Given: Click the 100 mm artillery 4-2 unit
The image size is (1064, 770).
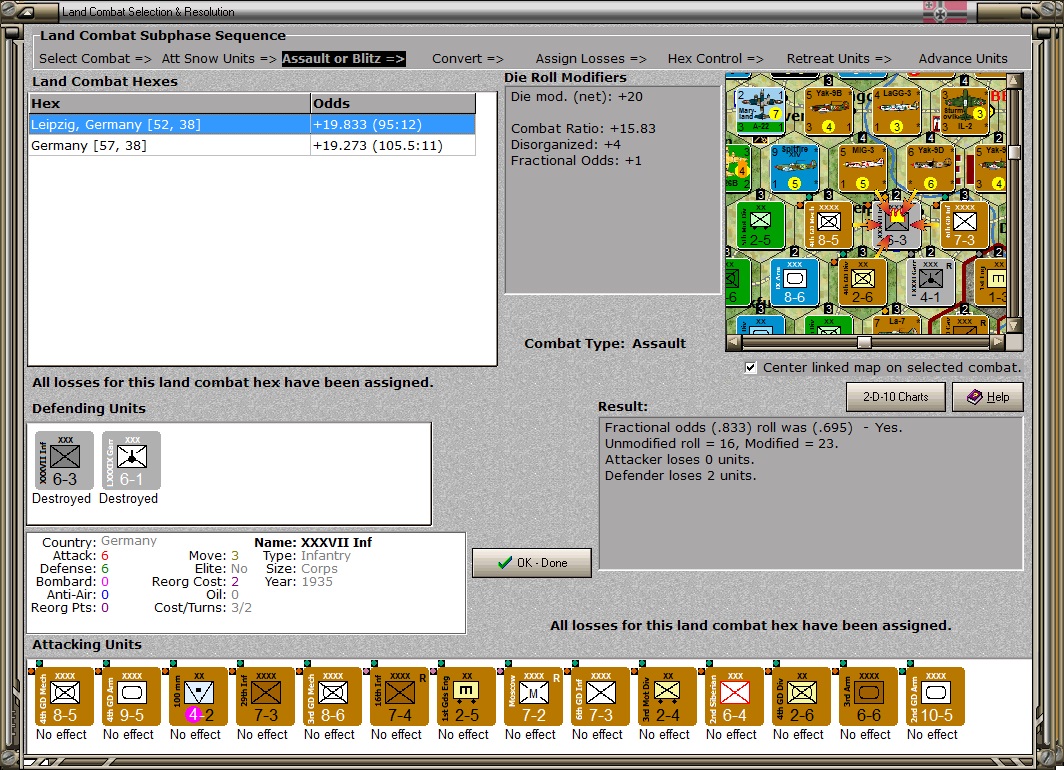Looking at the screenshot, I should pos(199,697).
